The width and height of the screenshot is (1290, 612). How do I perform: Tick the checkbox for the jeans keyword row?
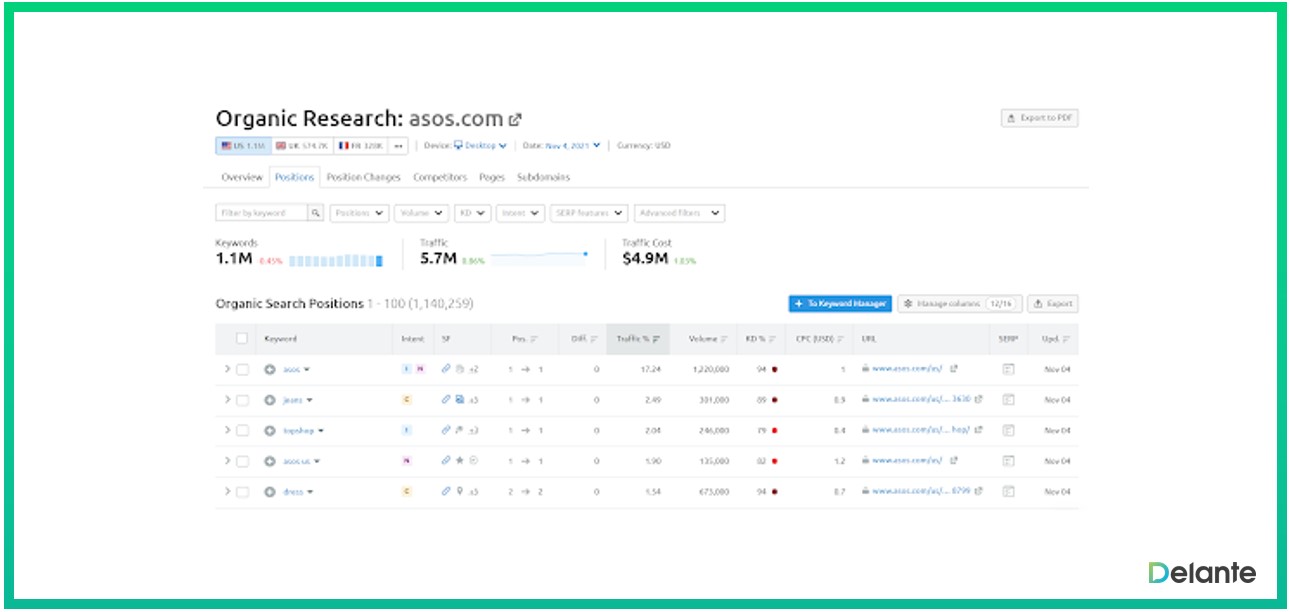coord(242,400)
